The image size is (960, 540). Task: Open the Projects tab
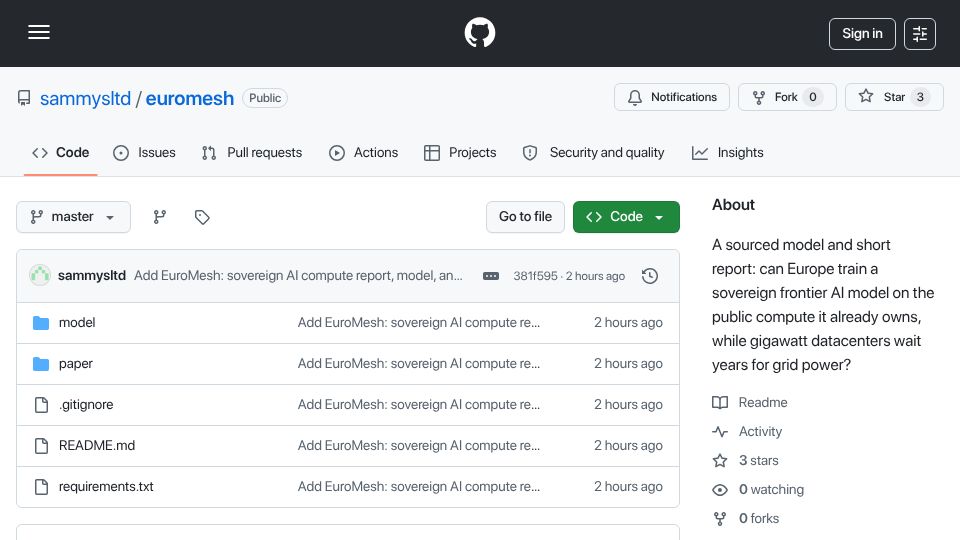point(460,152)
